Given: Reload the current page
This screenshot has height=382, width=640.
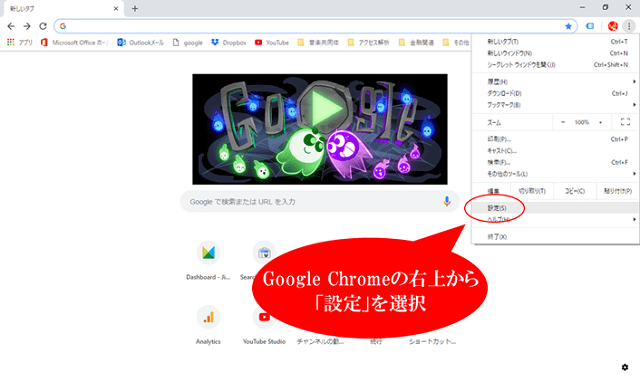Looking at the screenshot, I should tap(43, 26).
